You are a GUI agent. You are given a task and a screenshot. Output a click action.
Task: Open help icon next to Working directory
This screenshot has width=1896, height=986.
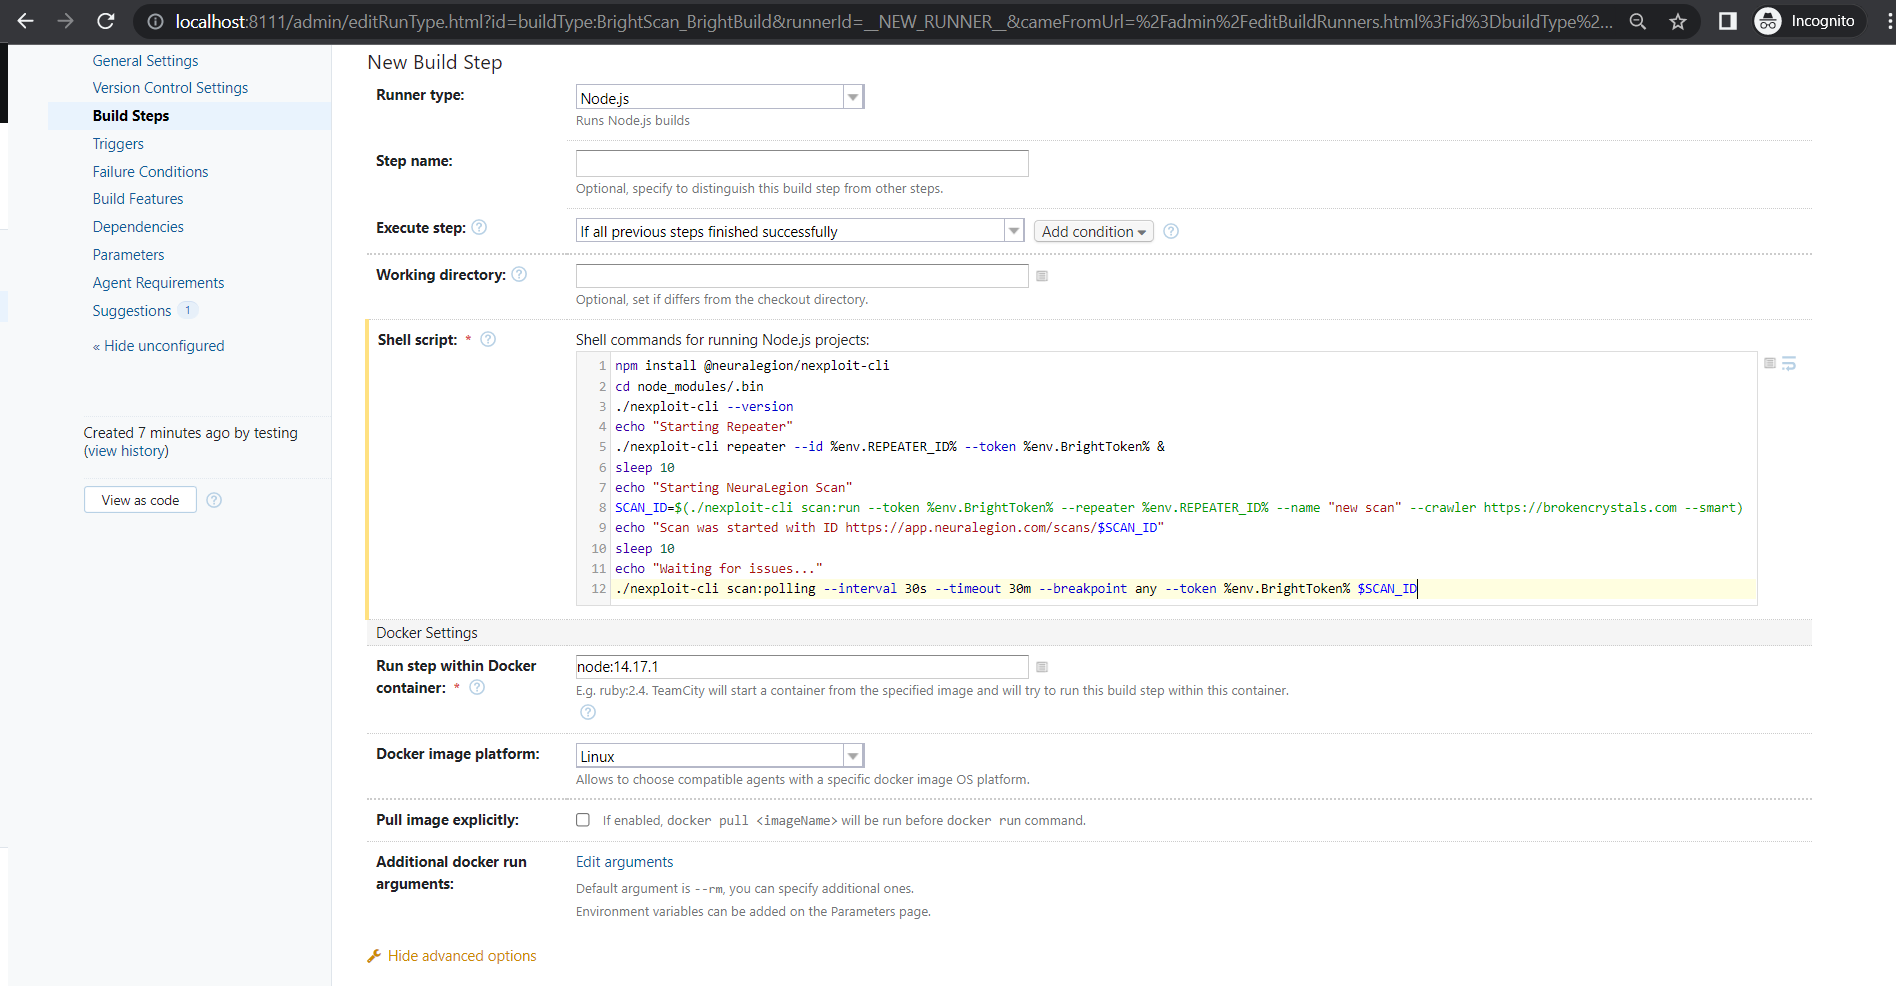point(519,274)
